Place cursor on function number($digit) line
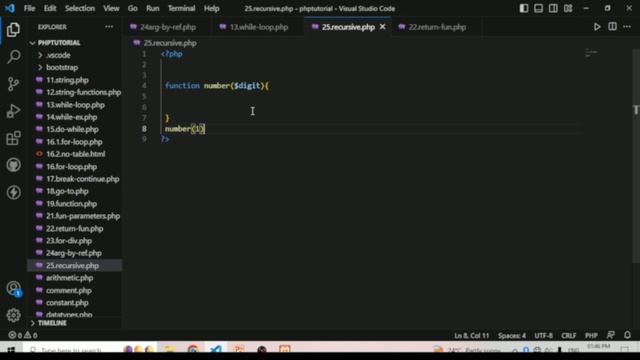 [216, 86]
